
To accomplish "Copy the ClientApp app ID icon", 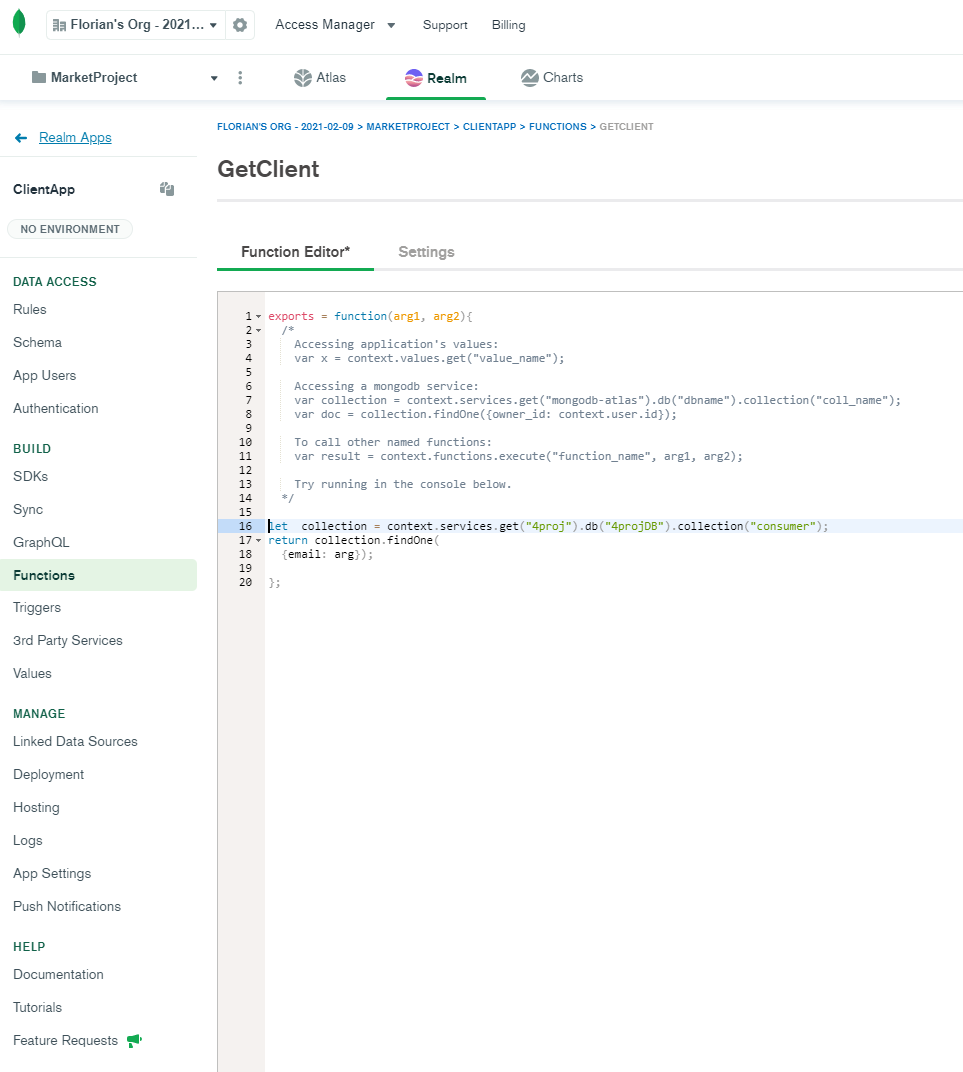I will [x=166, y=188].
